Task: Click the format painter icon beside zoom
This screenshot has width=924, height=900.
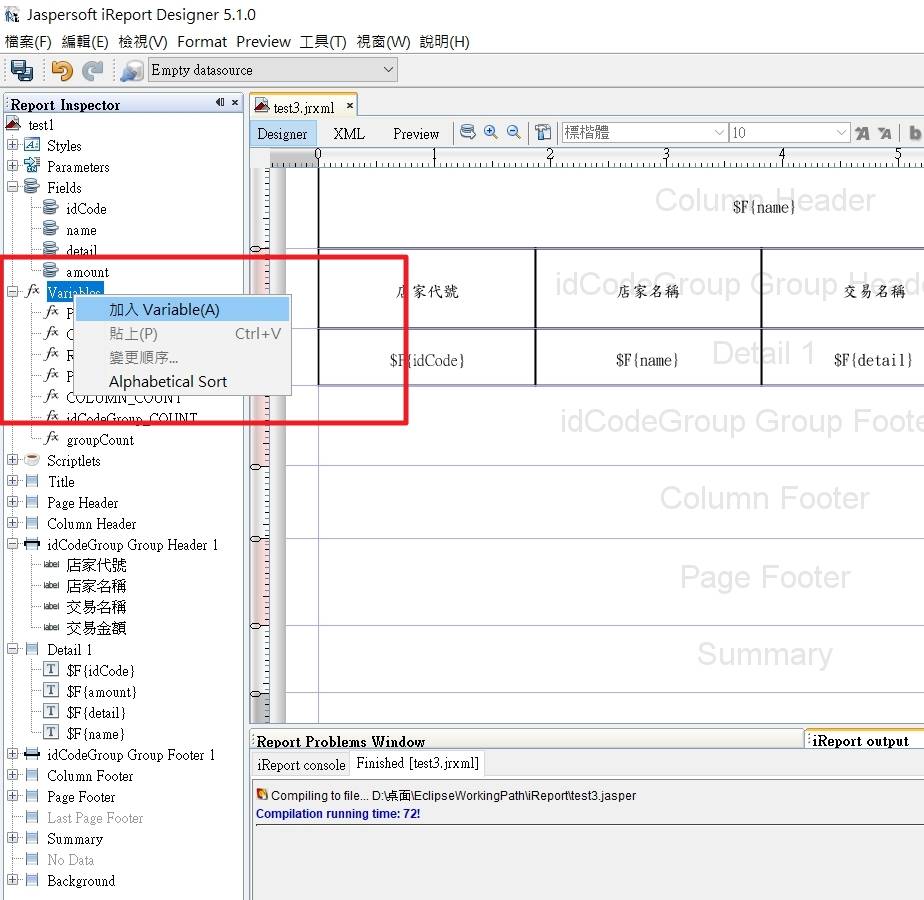Action: (543, 132)
